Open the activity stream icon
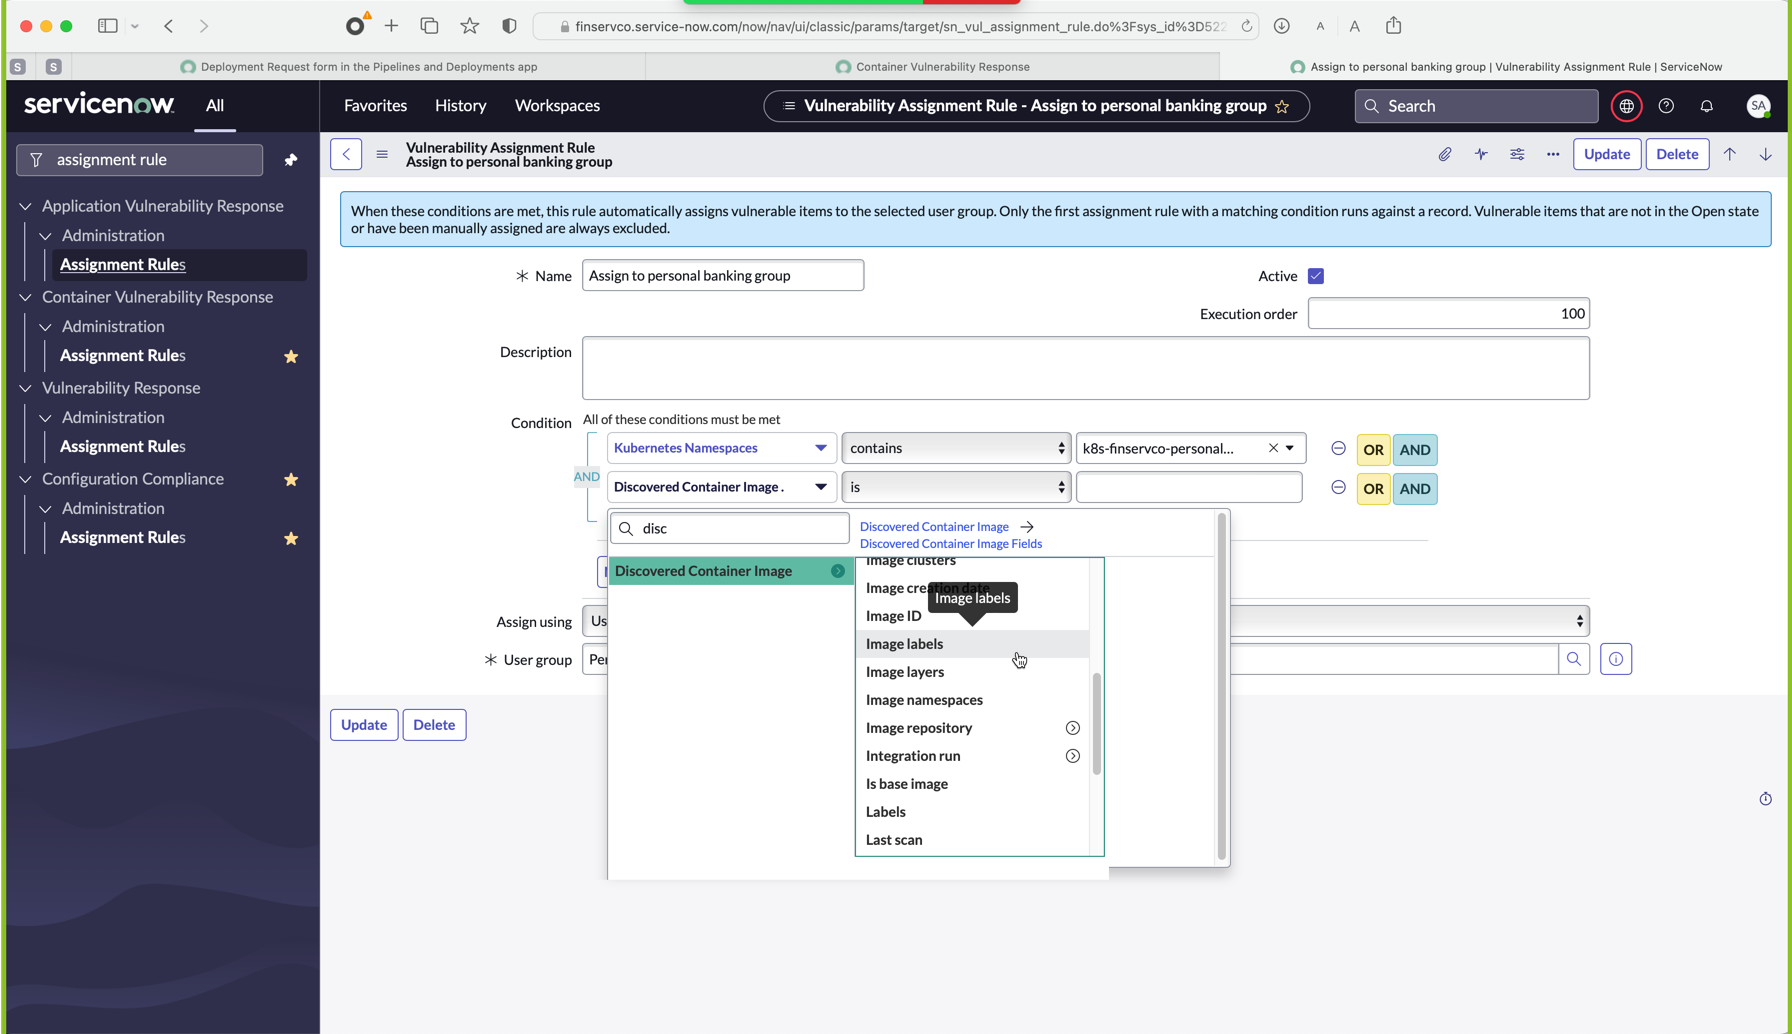The image size is (1792, 1034). coord(1481,154)
